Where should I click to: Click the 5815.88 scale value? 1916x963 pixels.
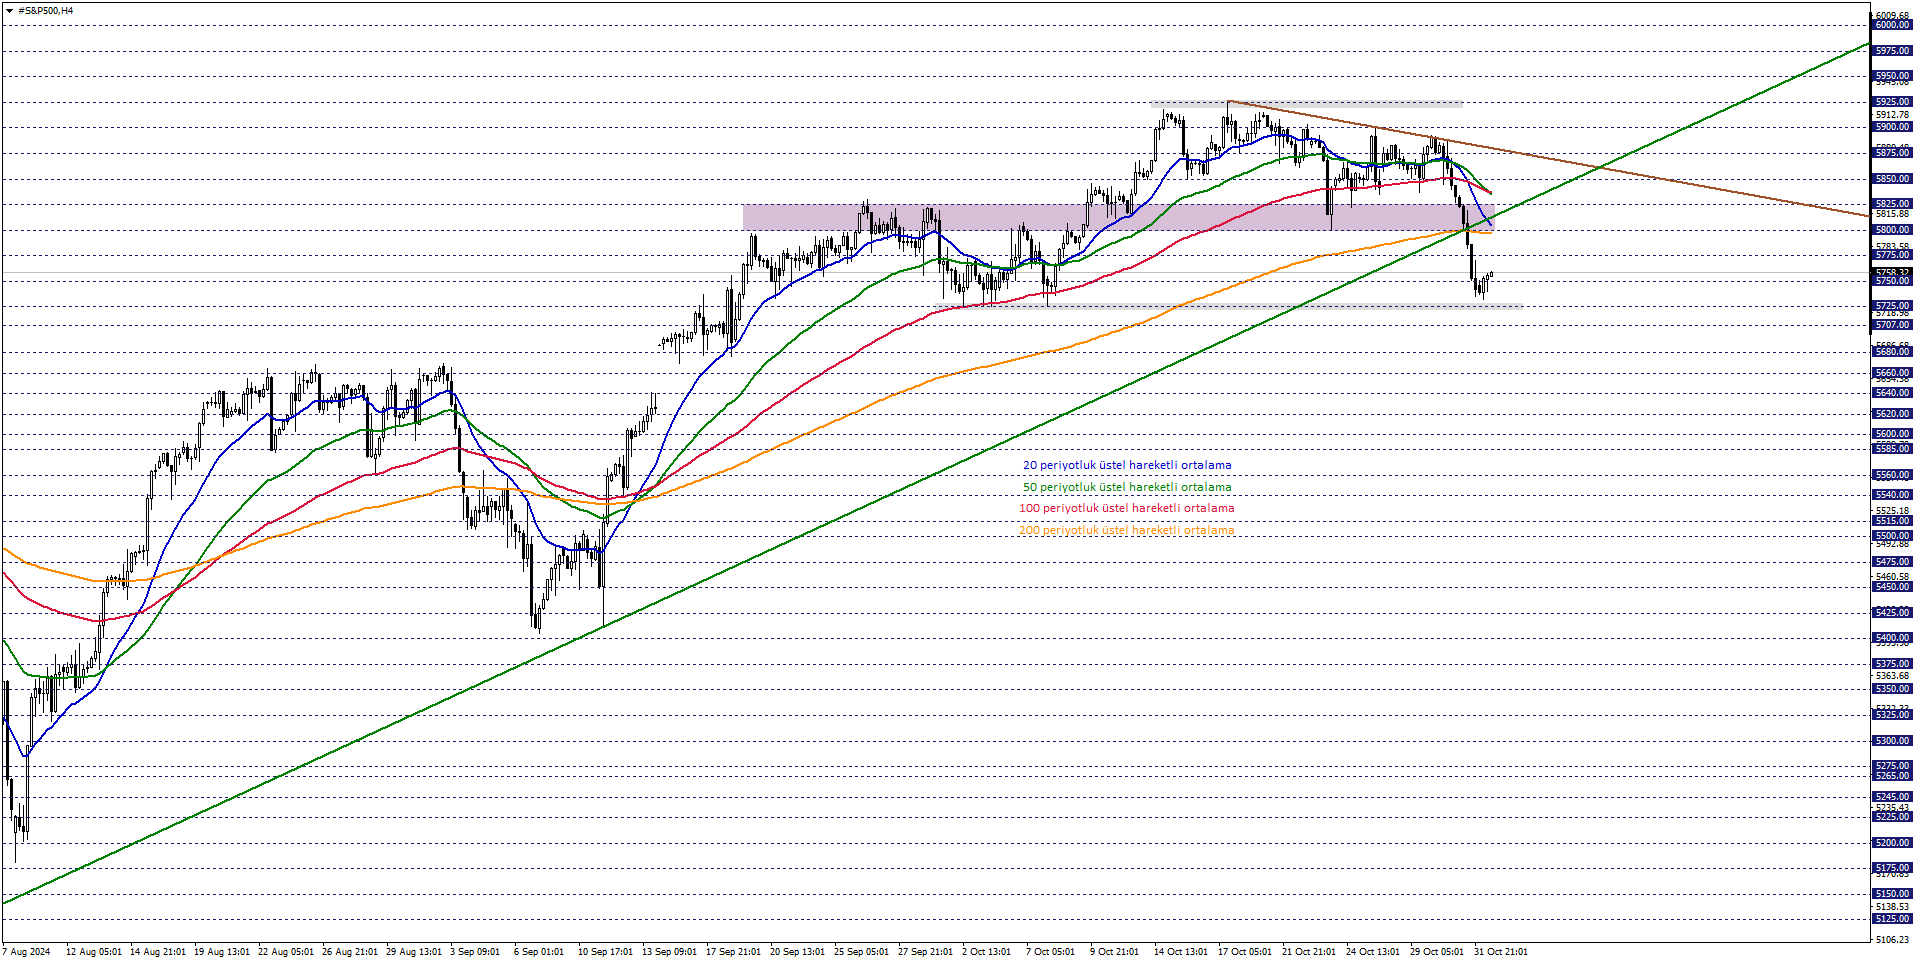click(x=1893, y=214)
